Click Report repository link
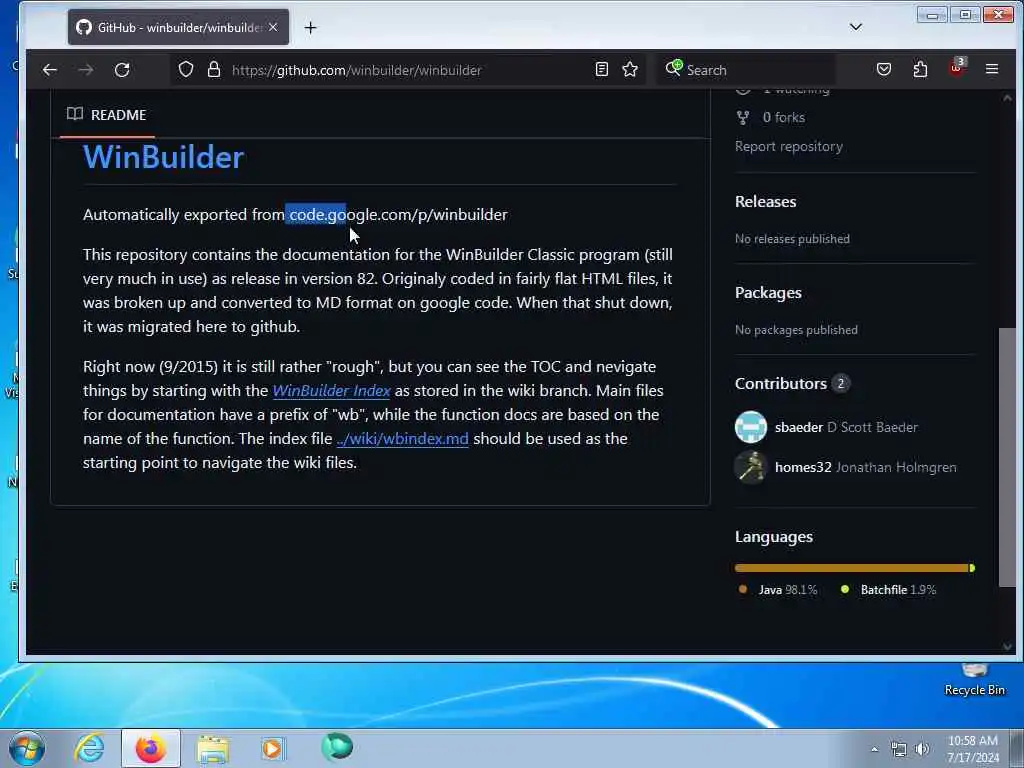1024x768 pixels. (788, 146)
